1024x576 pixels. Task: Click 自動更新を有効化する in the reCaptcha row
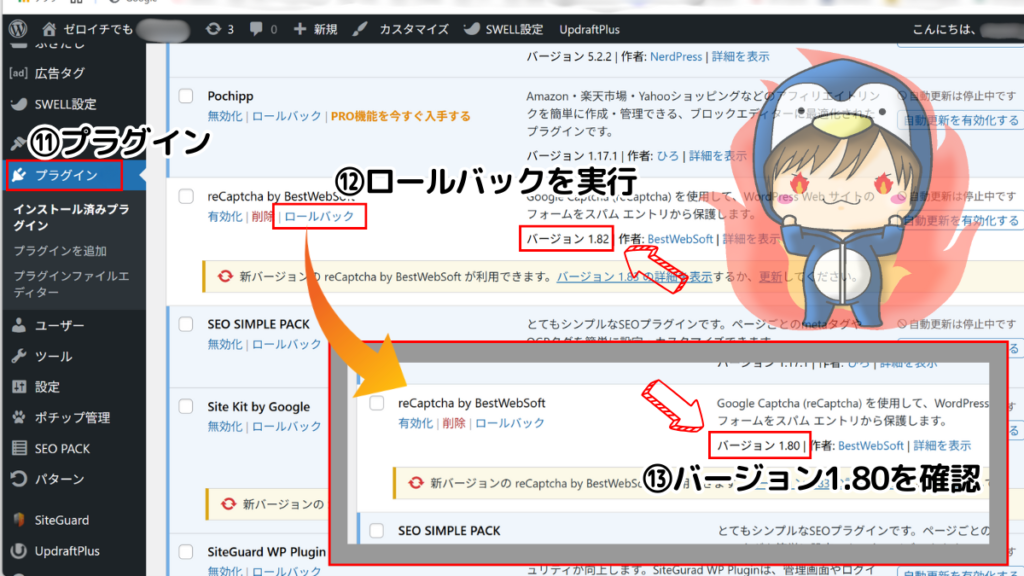click(961, 221)
